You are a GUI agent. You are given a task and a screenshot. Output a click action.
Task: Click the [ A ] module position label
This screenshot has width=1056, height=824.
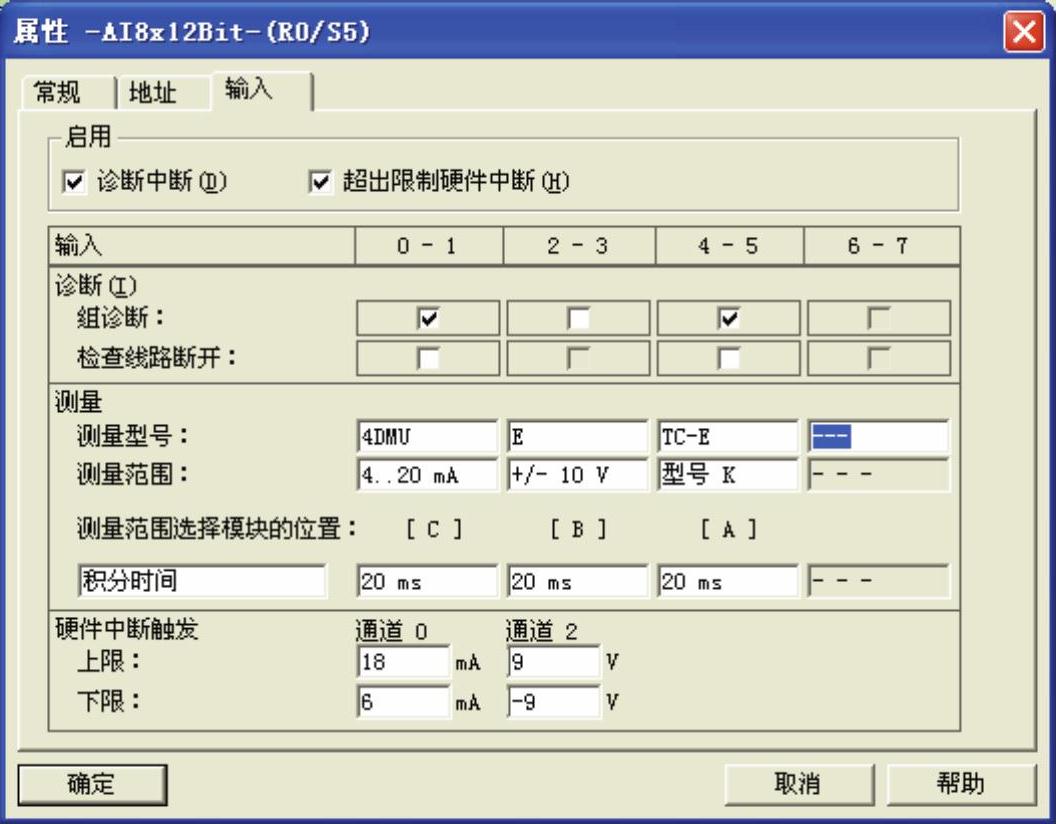pos(729,530)
